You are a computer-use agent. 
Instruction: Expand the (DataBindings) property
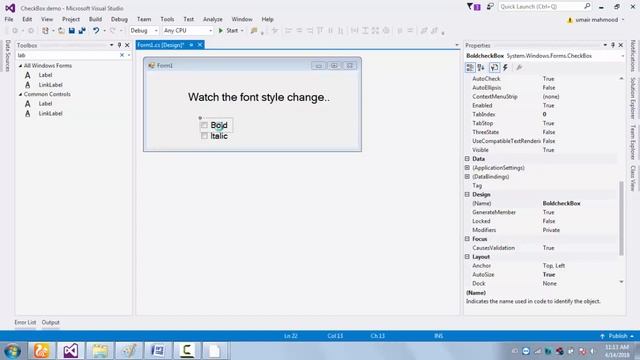(x=467, y=177)
